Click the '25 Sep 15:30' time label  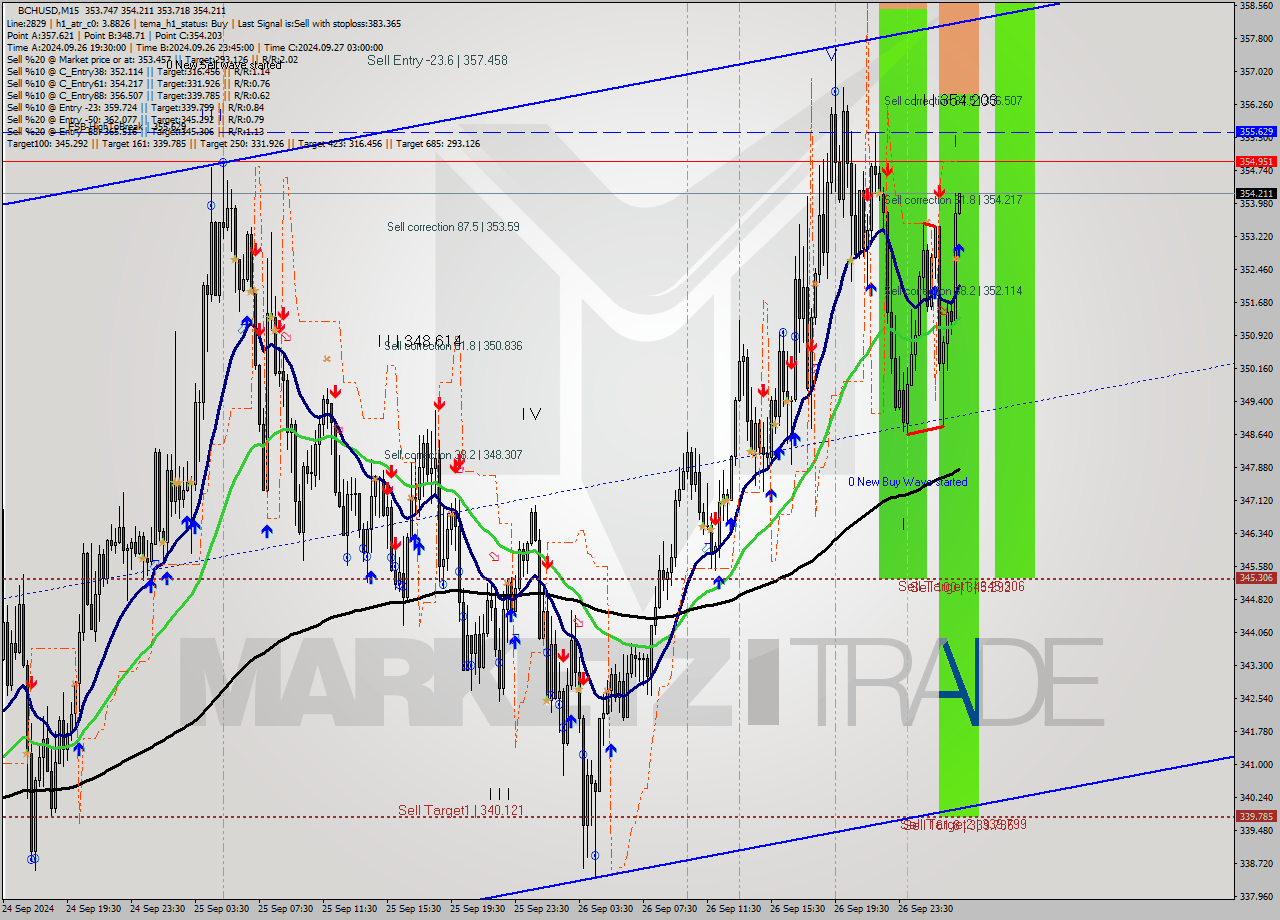[x=414, y=909]
